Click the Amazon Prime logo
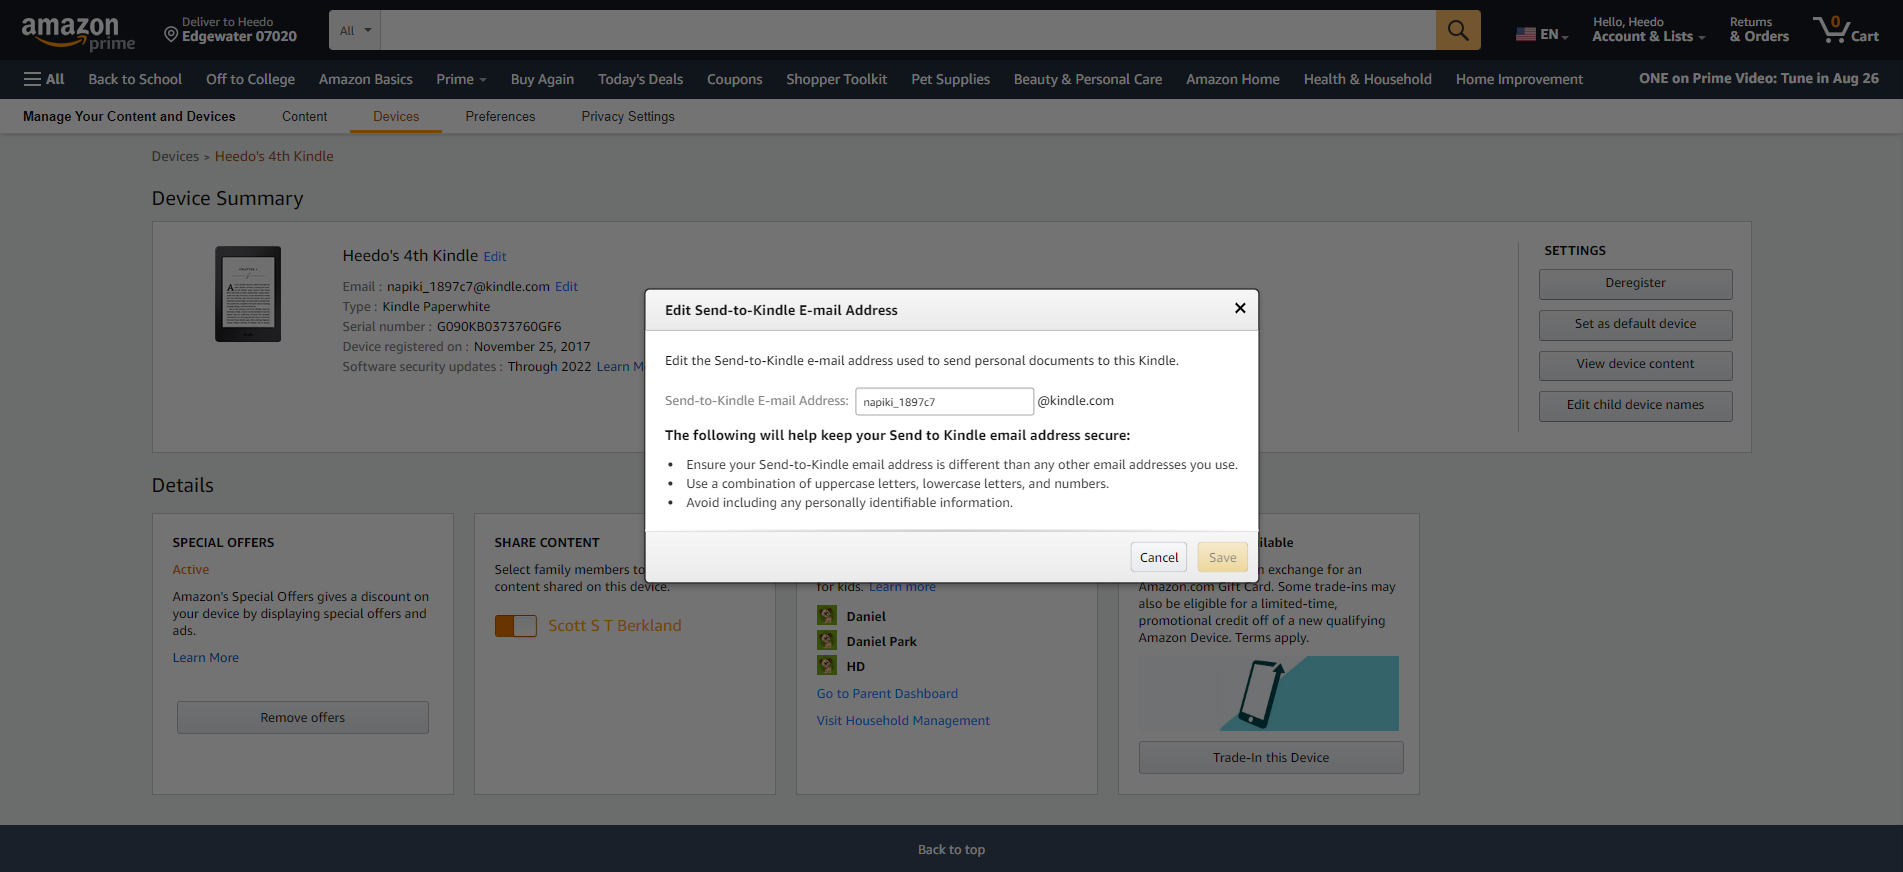Viewport: 1903px width, 872px height. (x=78, y=33)
